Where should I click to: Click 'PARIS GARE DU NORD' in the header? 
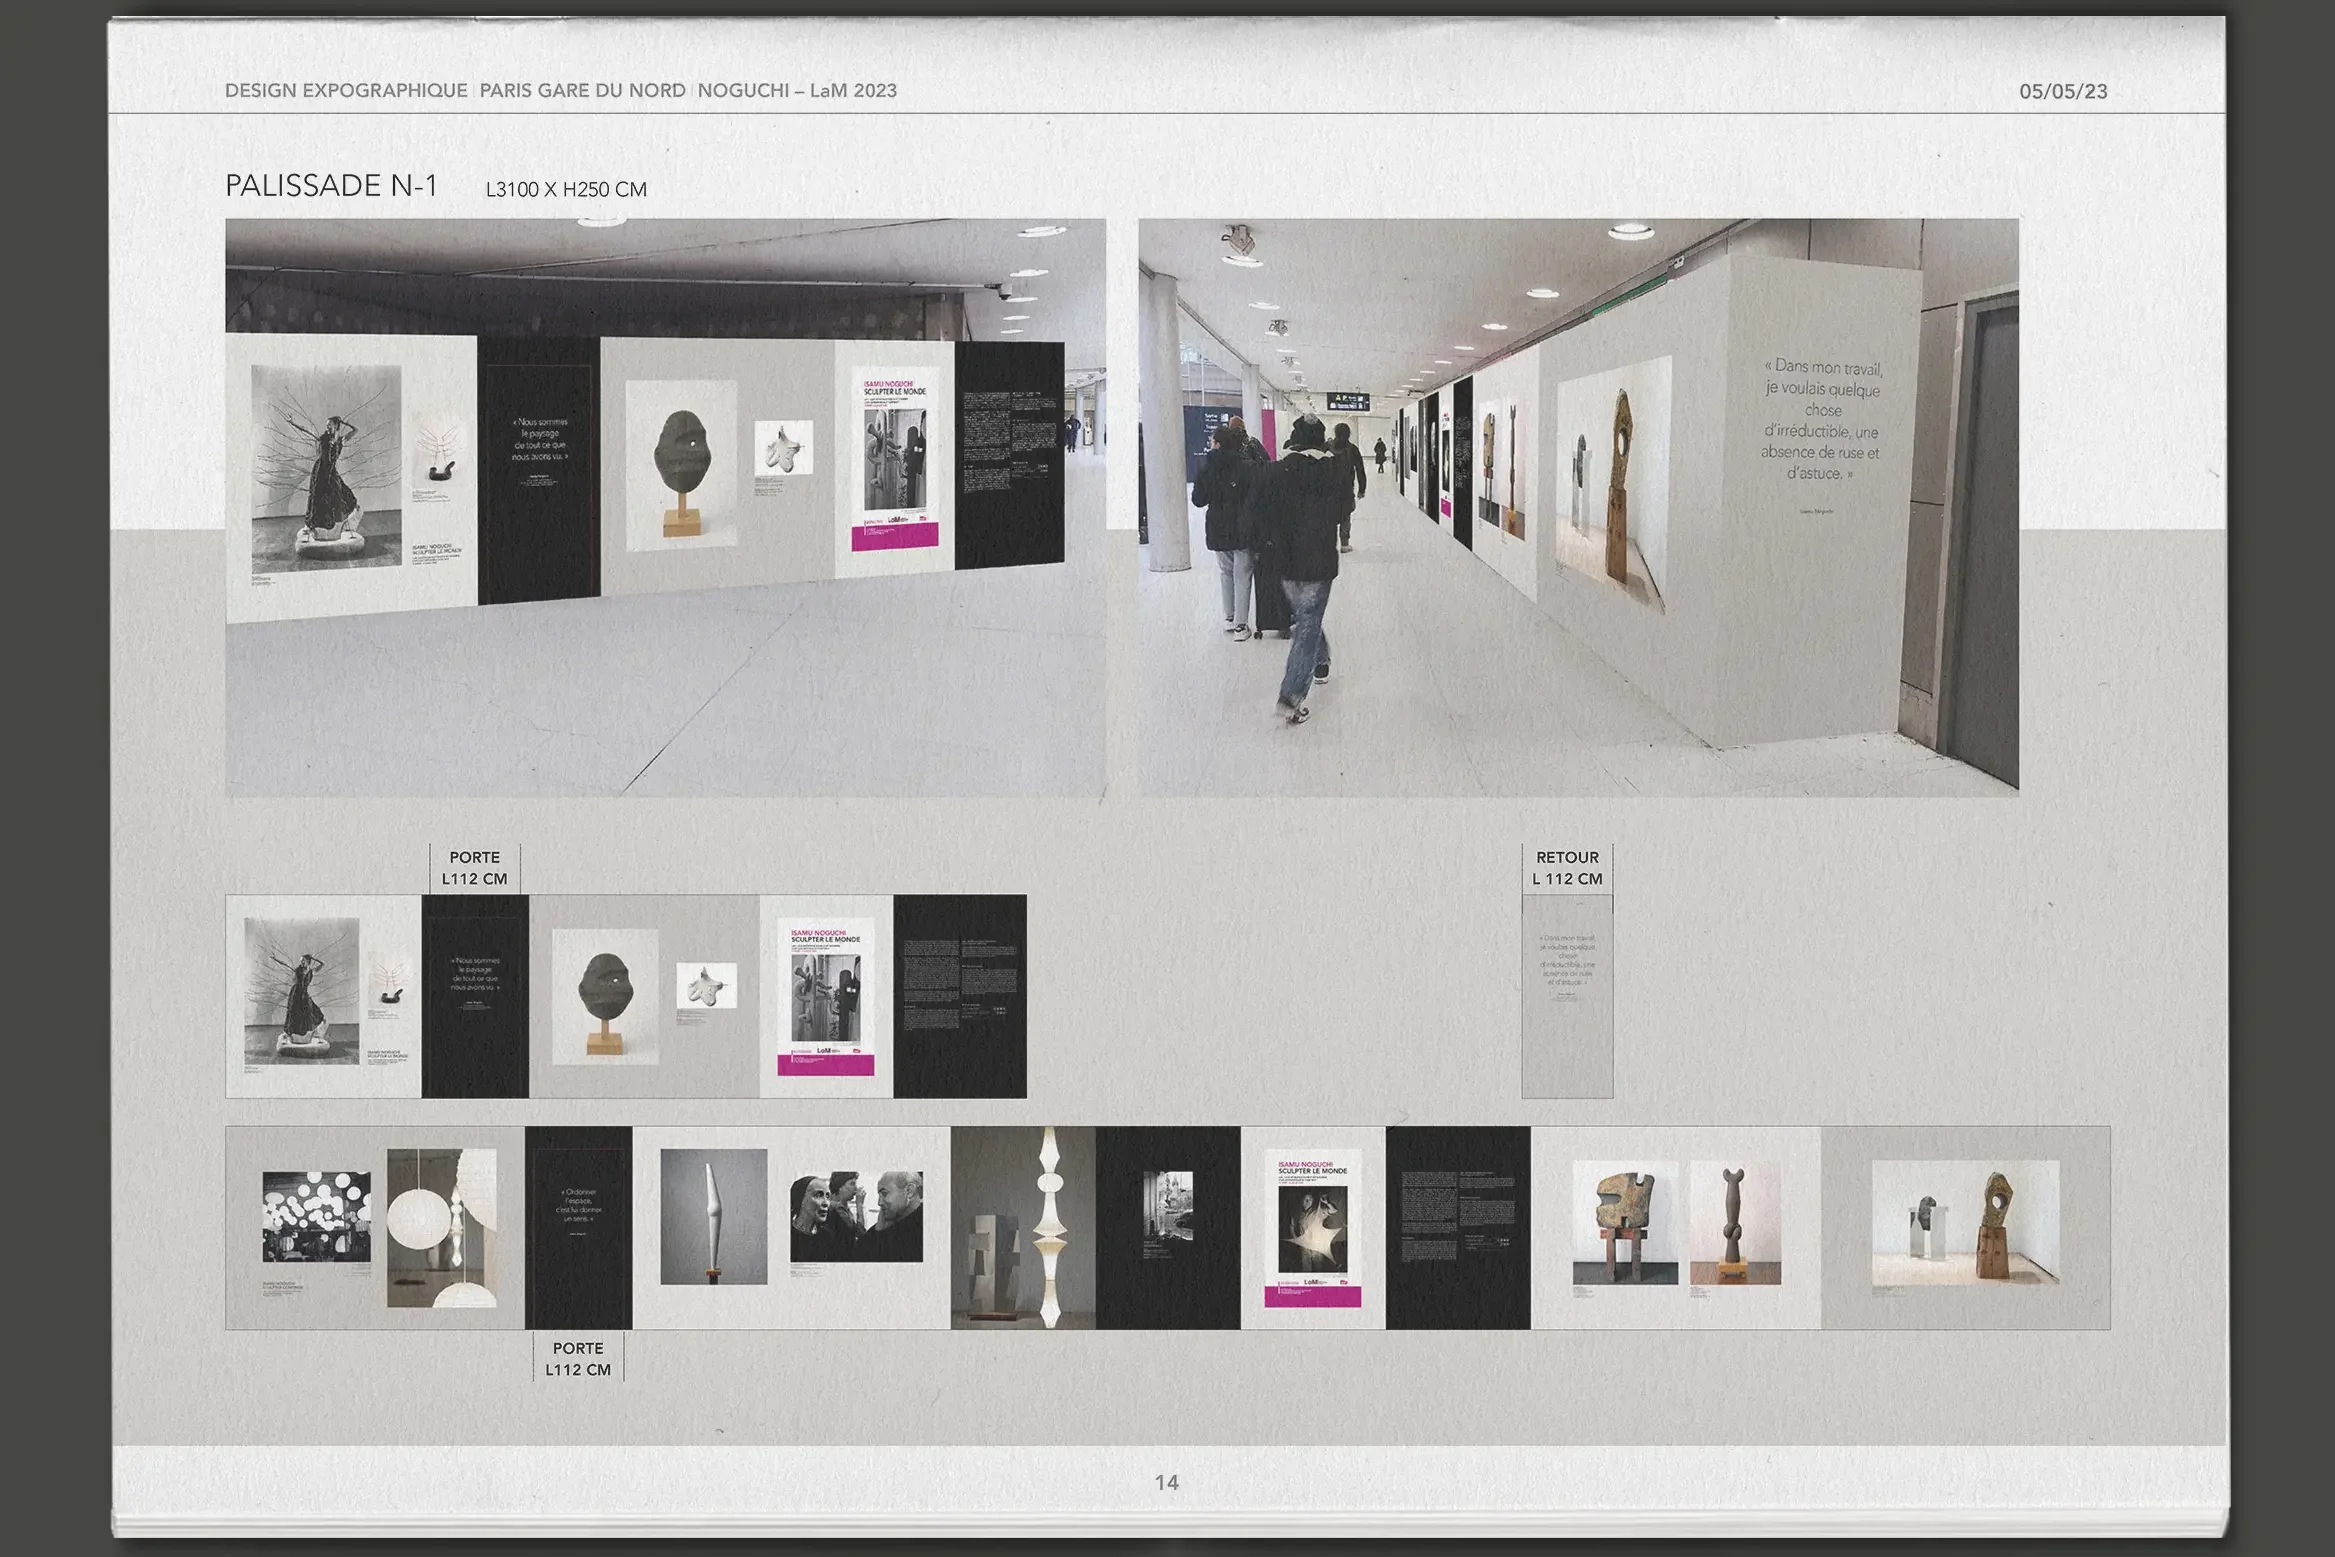tap(582, 90)
